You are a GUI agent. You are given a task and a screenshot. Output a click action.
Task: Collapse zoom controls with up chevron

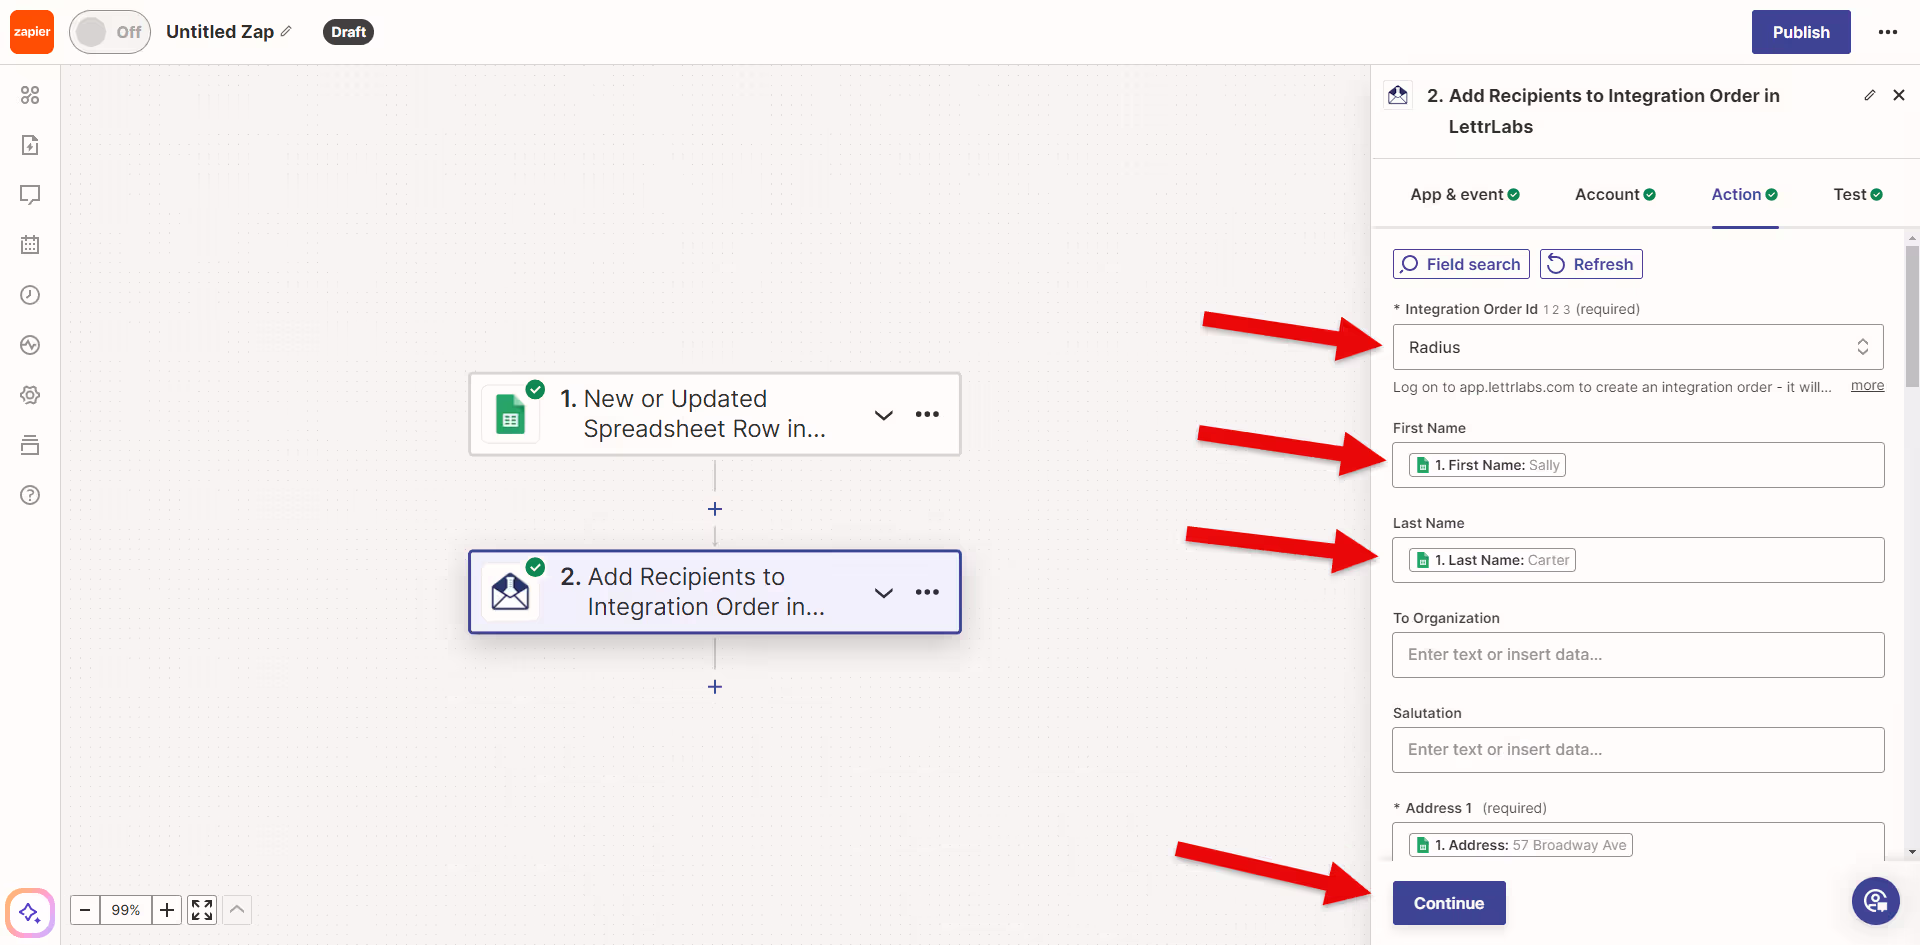(x=237, y=910)
